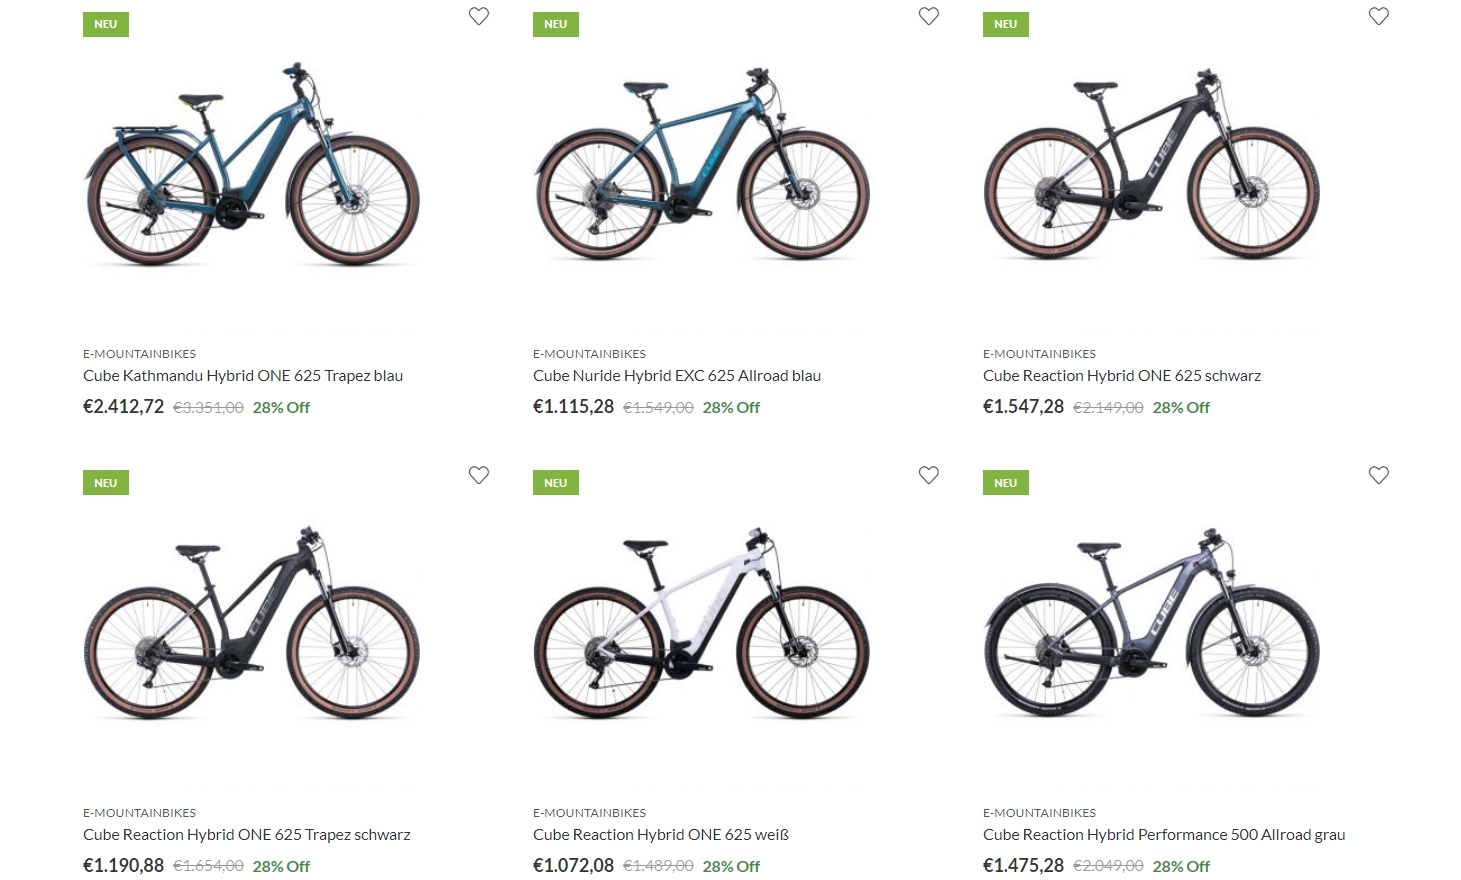The image size is (1461, 880).
Task: Open Cube Kathmandu Hybrid ONE 625 Trapez blau
Action: coord(243,376)
